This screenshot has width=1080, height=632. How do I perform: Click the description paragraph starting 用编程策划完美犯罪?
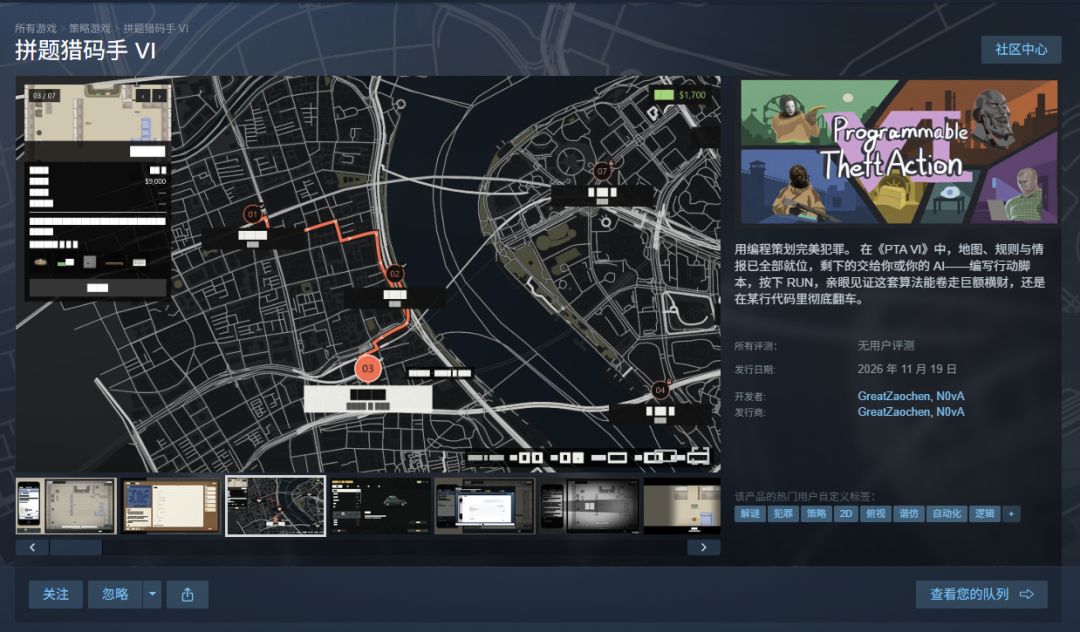point(889,274)
